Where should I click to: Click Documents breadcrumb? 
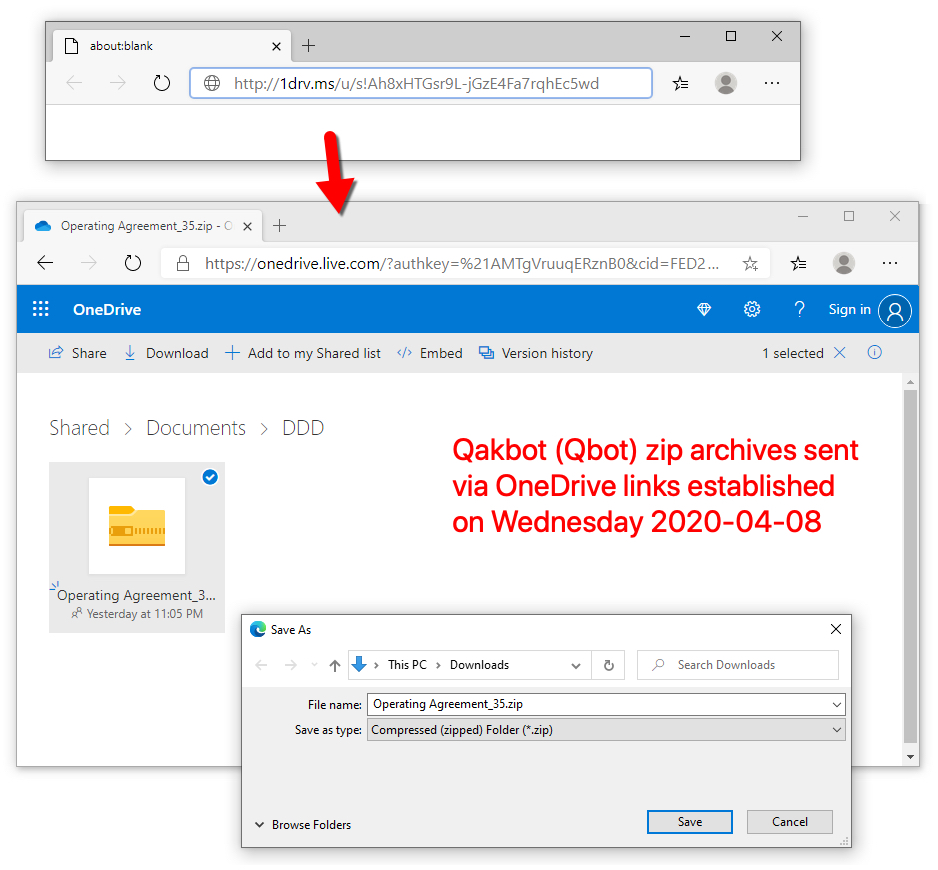[x=196, y=428]
